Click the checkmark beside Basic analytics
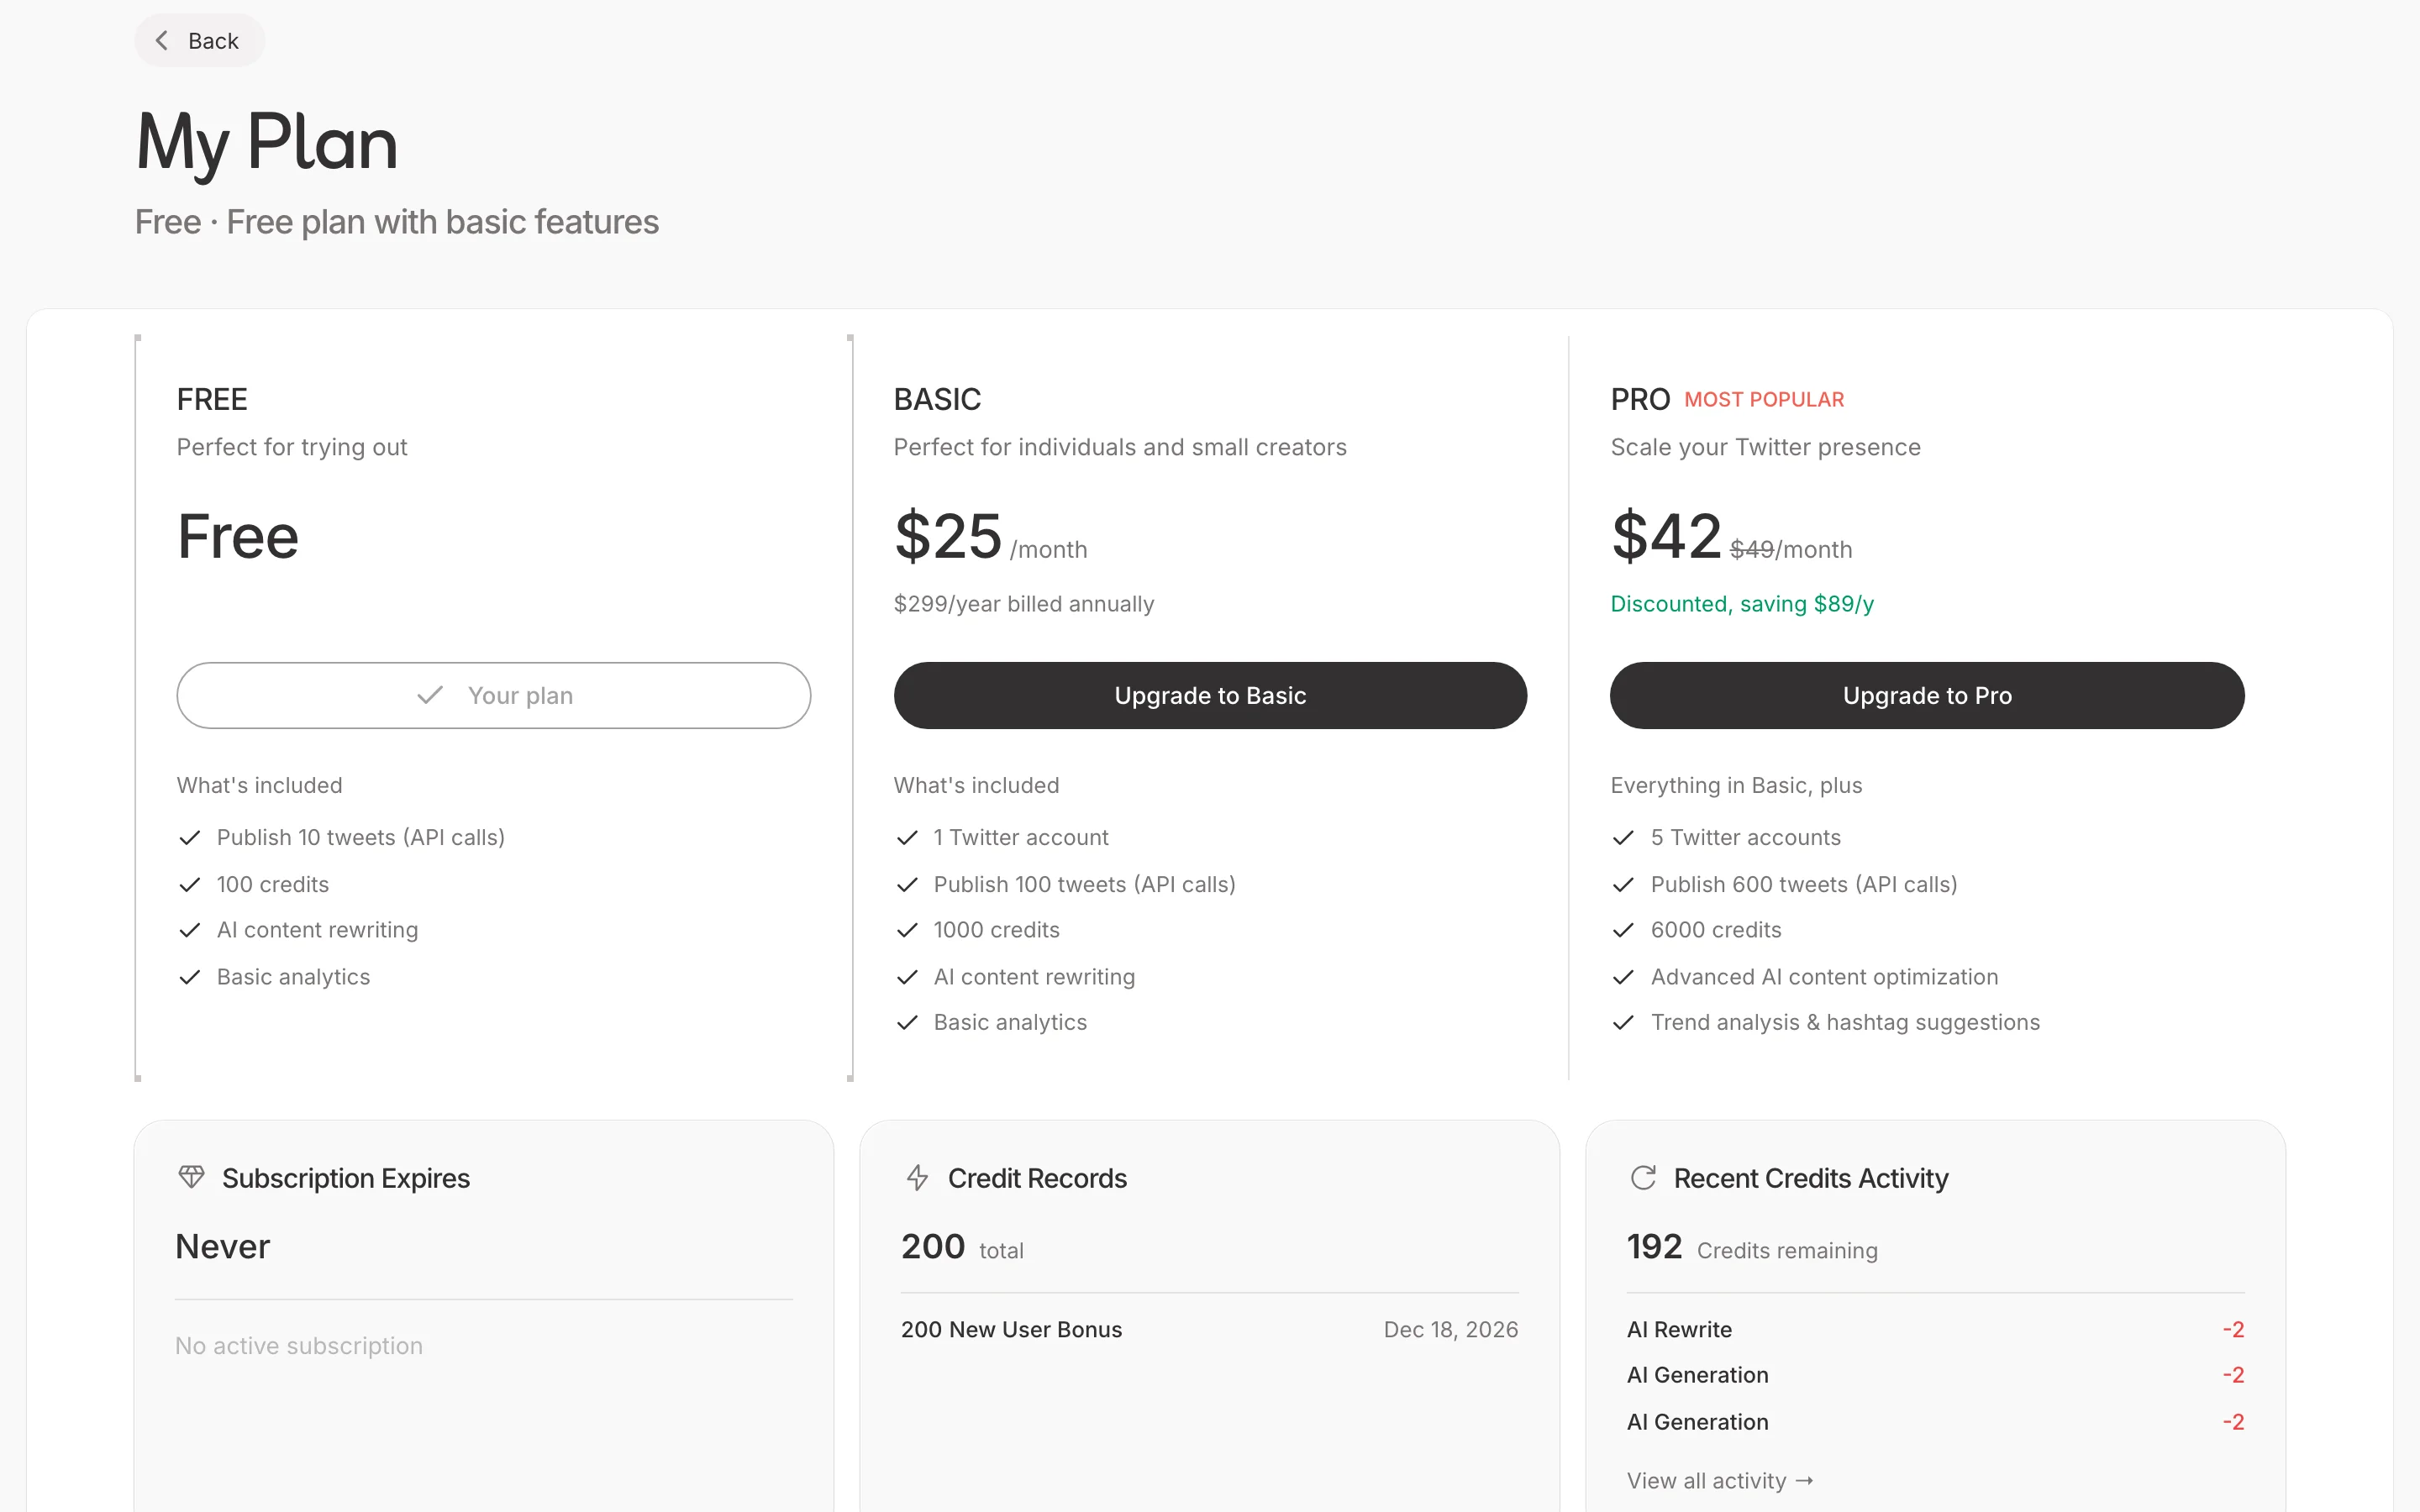Image resolution: width=2420 pixels, height=1512 pixels. 188,977
